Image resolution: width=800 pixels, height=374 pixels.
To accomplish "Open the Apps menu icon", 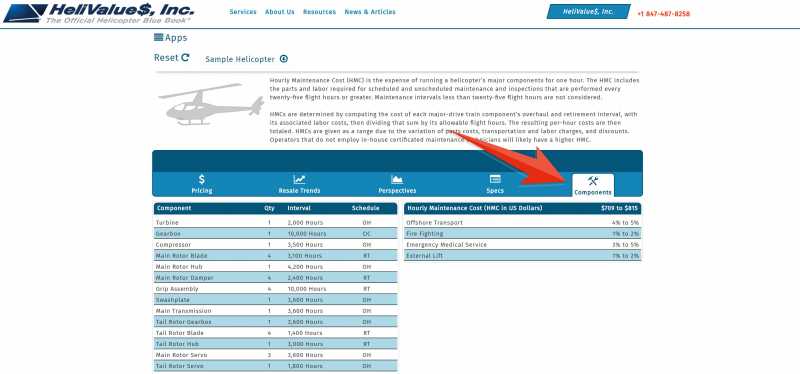I will 158,37.
